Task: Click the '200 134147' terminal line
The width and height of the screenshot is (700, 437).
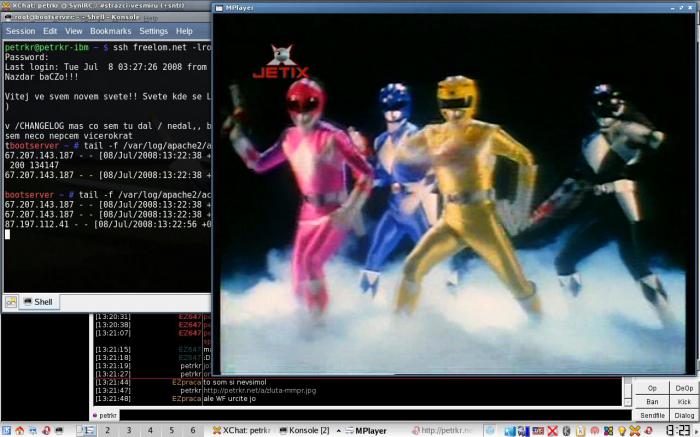Action: 34,165
